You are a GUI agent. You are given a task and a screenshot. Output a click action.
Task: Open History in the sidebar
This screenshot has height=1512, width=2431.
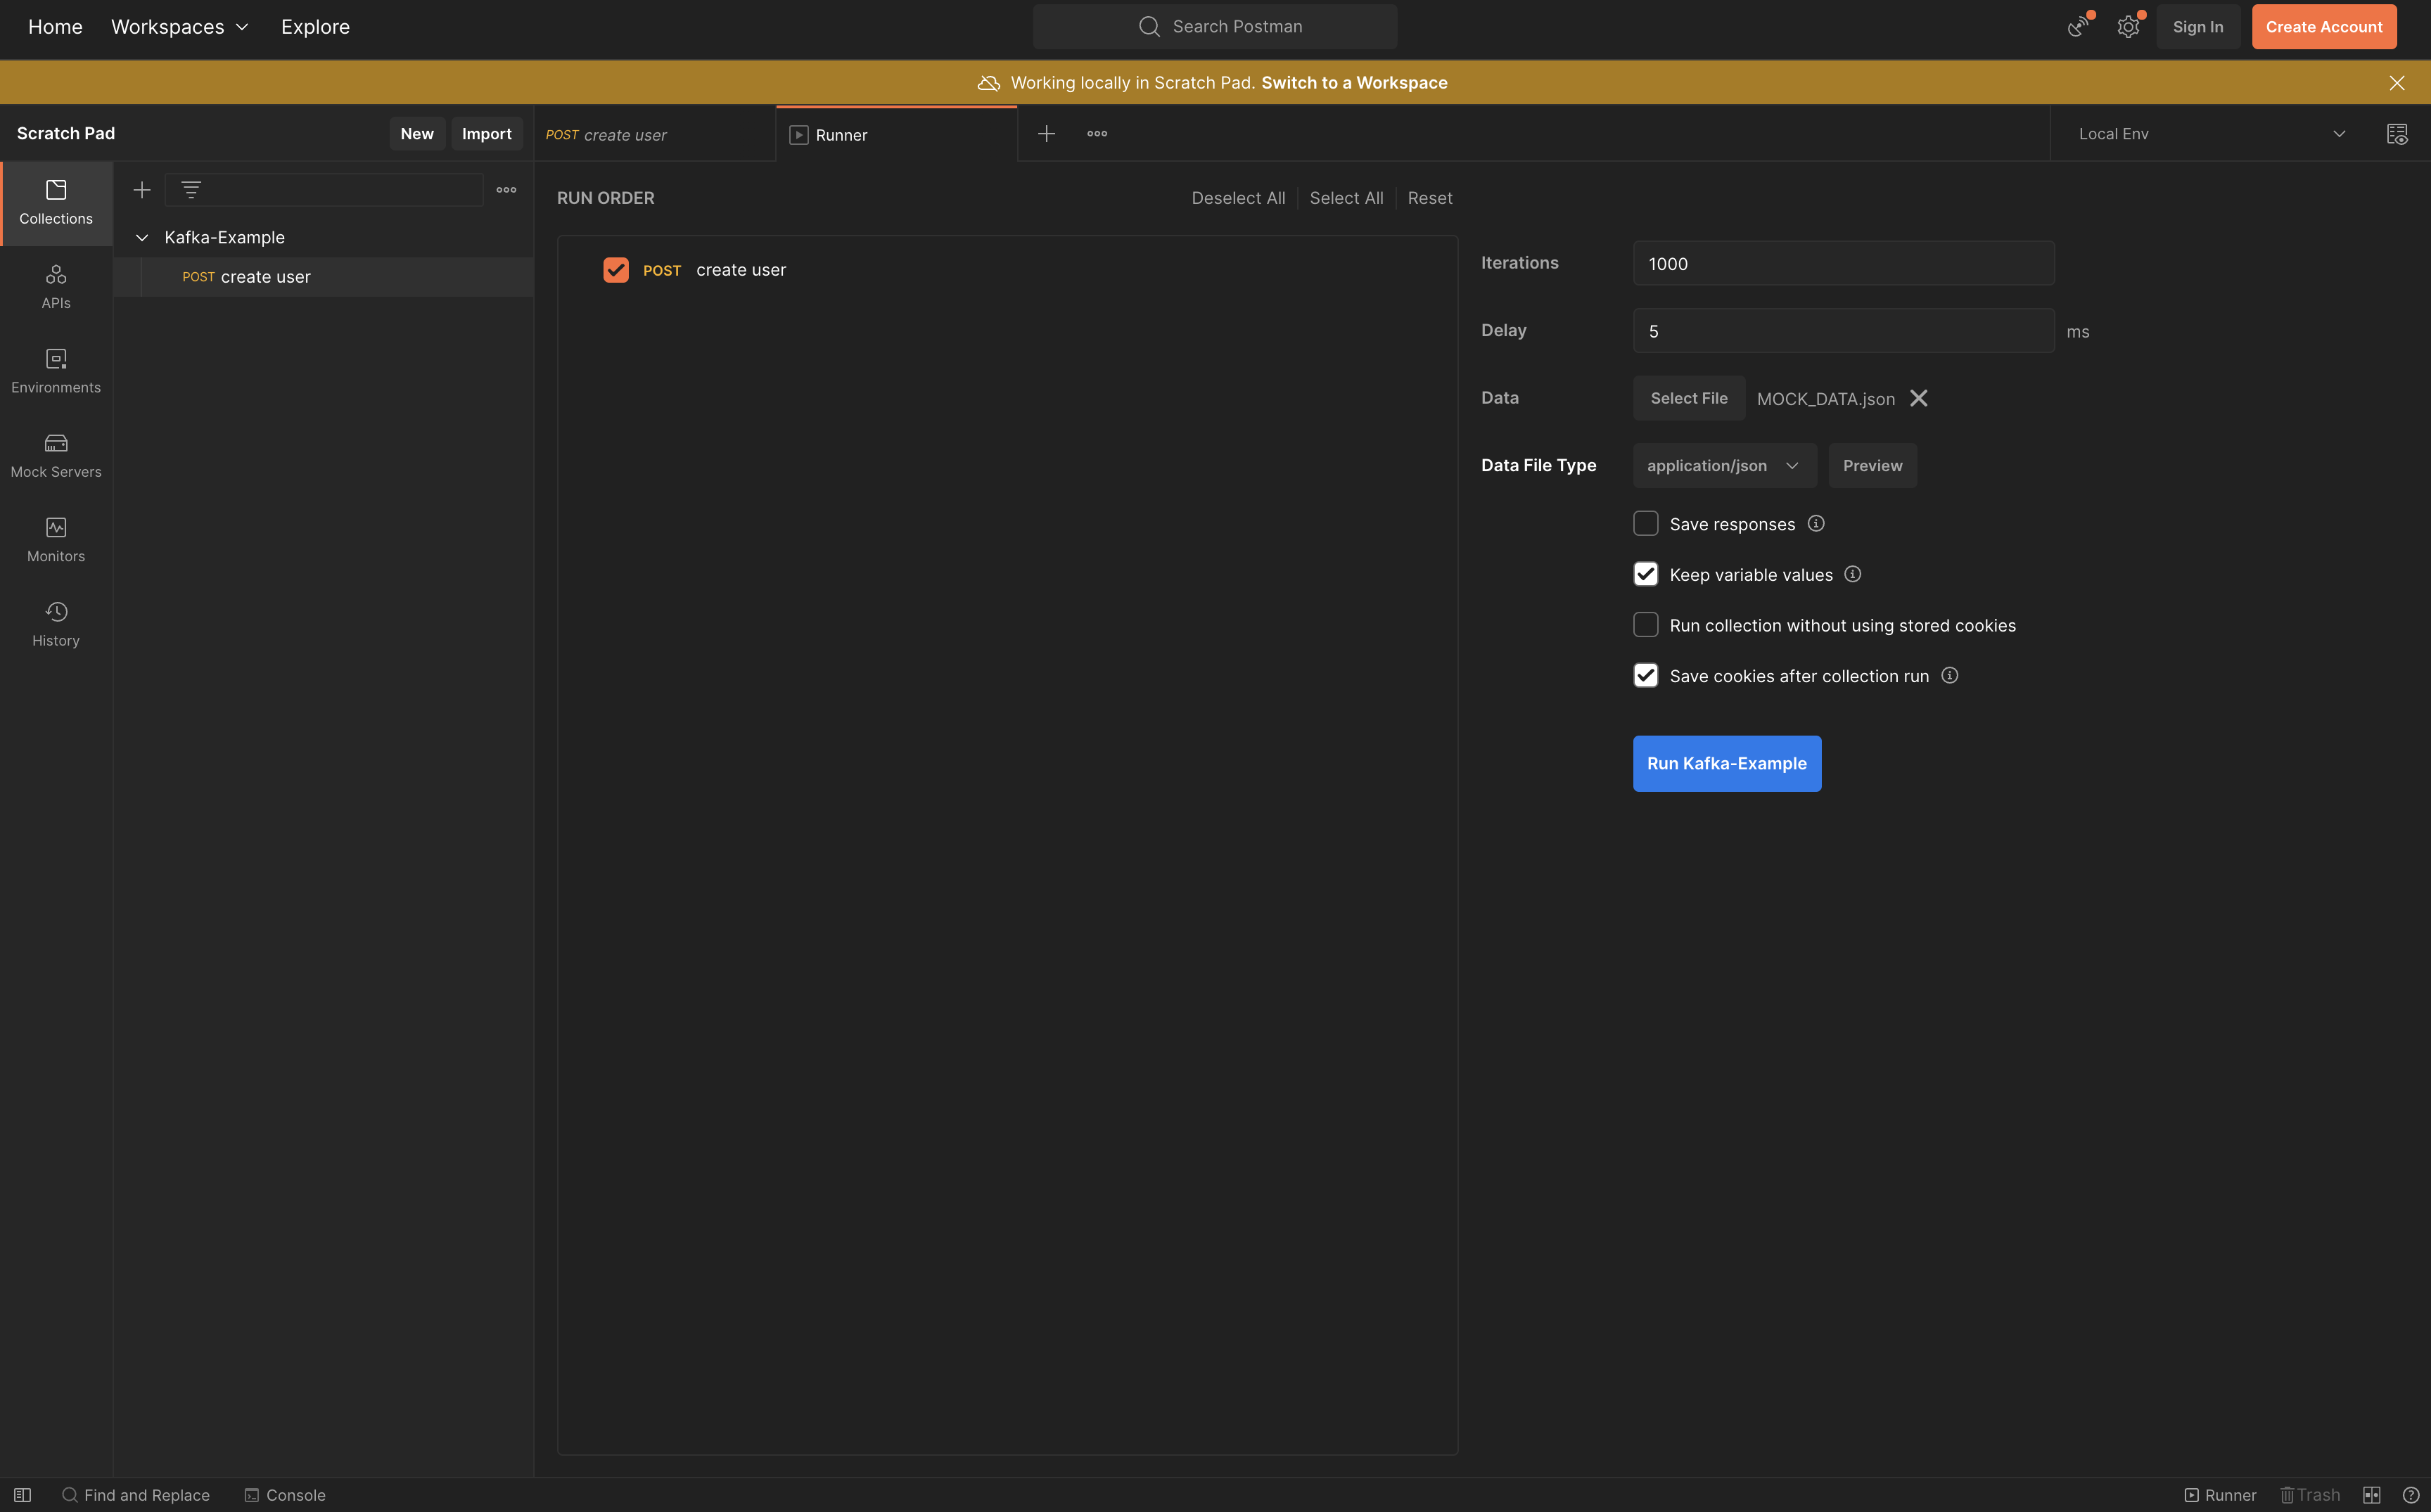56,624
